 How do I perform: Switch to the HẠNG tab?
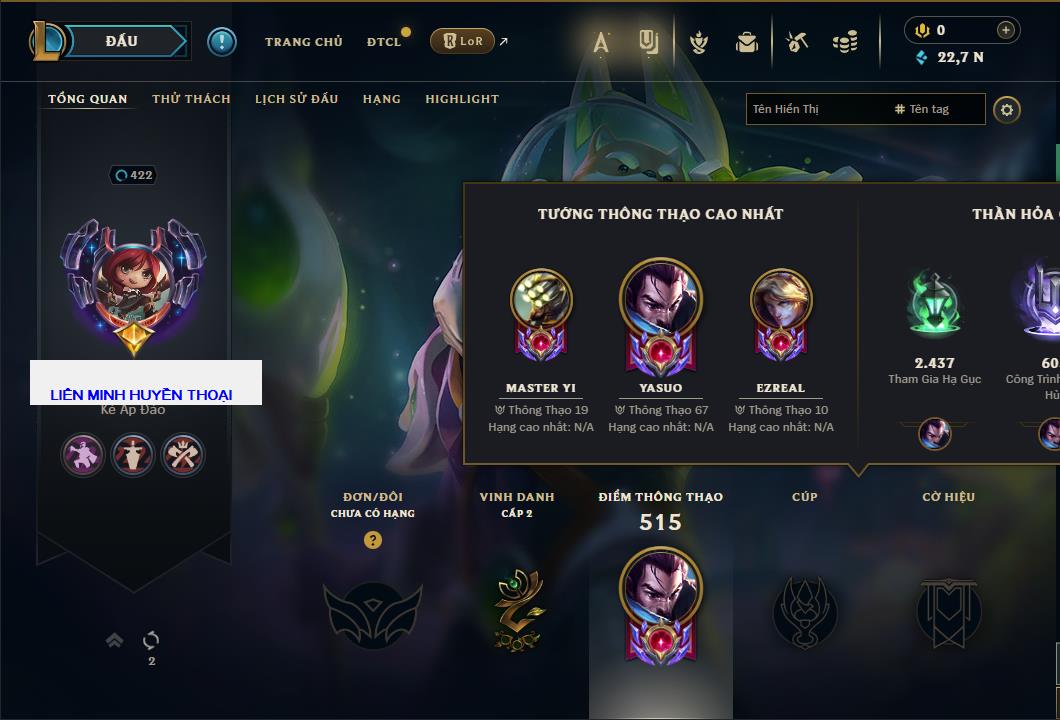coord(381,99)
